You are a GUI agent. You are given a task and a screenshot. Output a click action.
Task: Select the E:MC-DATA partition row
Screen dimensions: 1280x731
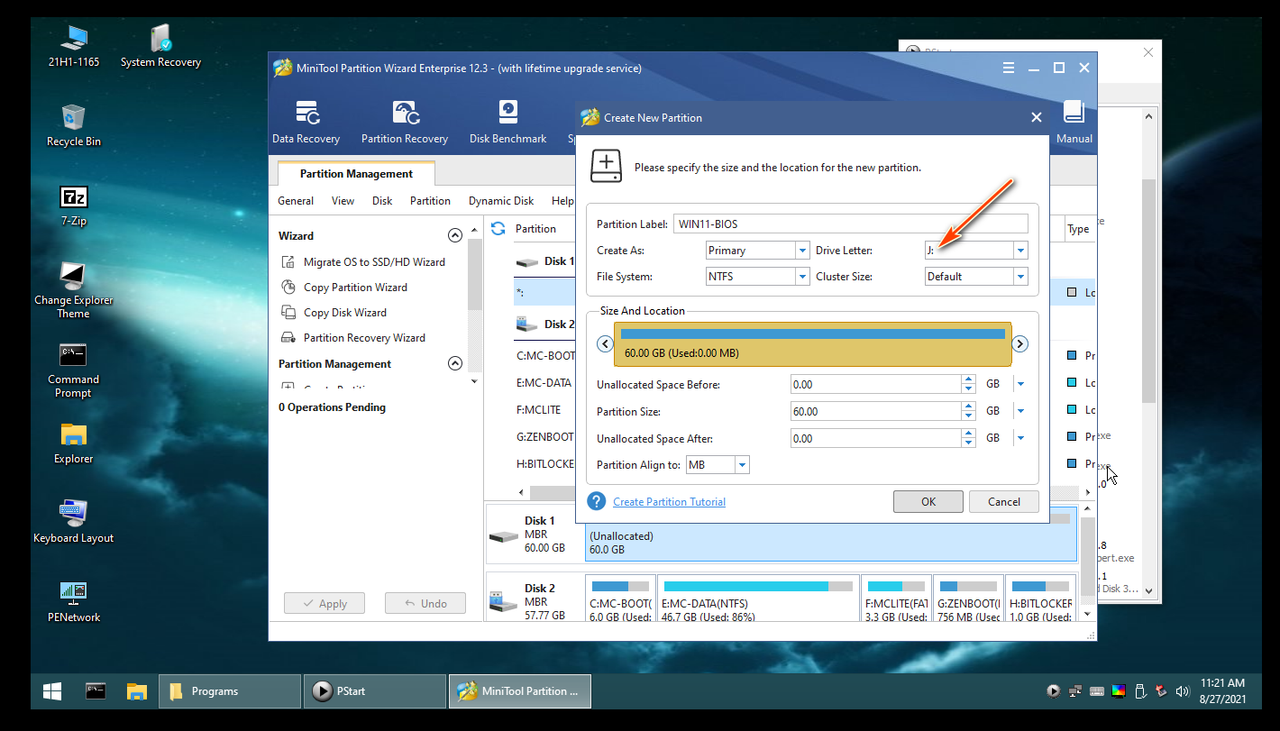(x=545, y=382)
